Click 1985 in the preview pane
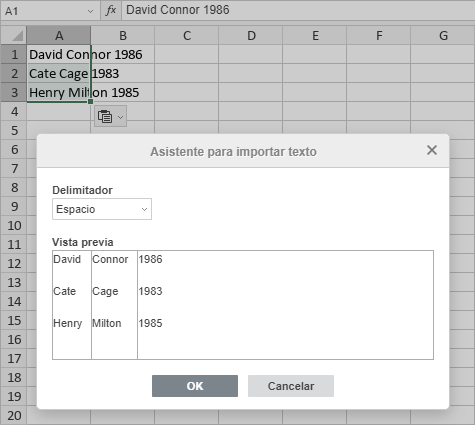The width and height of the screenshot is (475, 425). coord(150,323)
